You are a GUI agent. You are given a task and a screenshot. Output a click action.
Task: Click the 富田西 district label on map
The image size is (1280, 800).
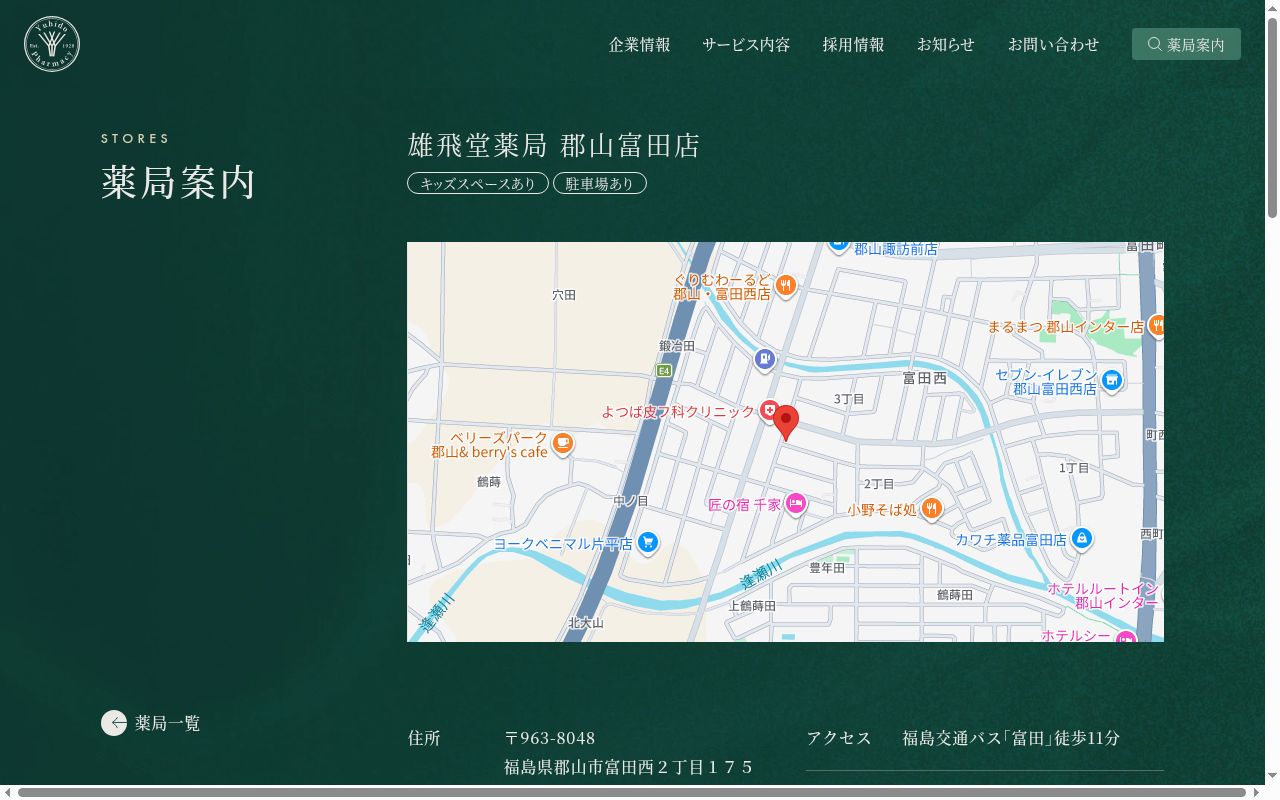point(924,378)
